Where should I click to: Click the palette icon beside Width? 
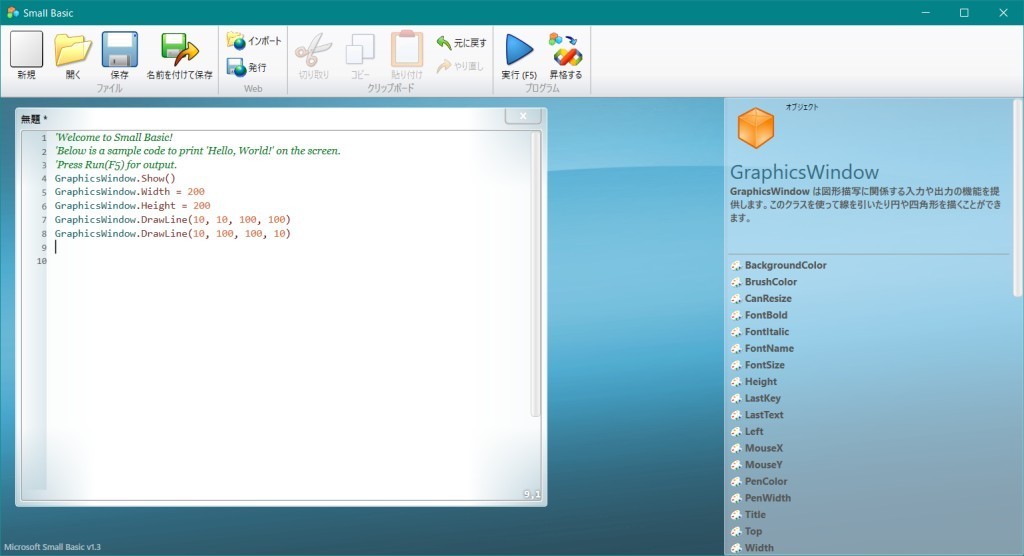736,548
